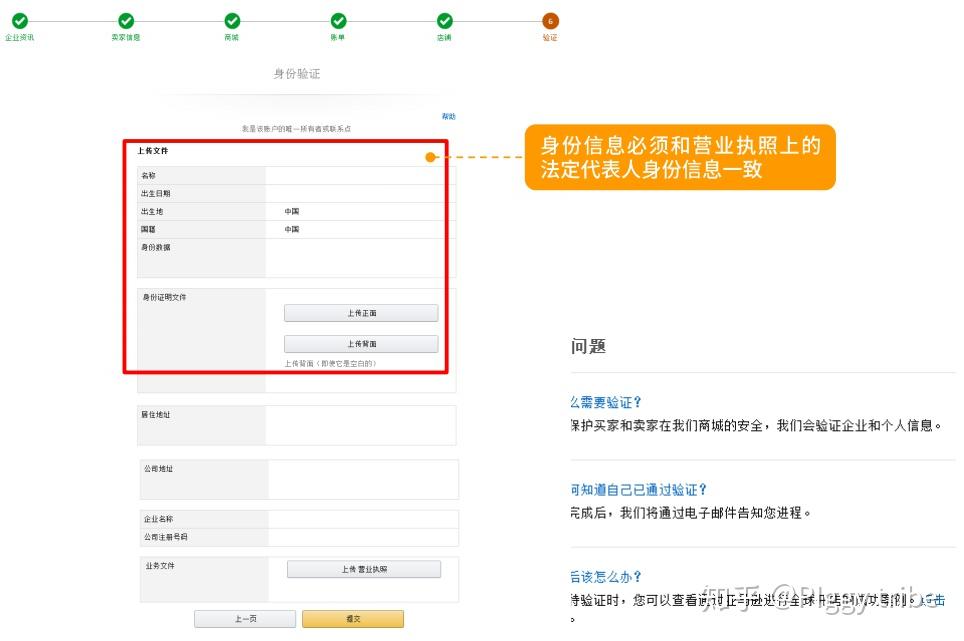
Task: Select the 名称 row label
Action: 148,175
